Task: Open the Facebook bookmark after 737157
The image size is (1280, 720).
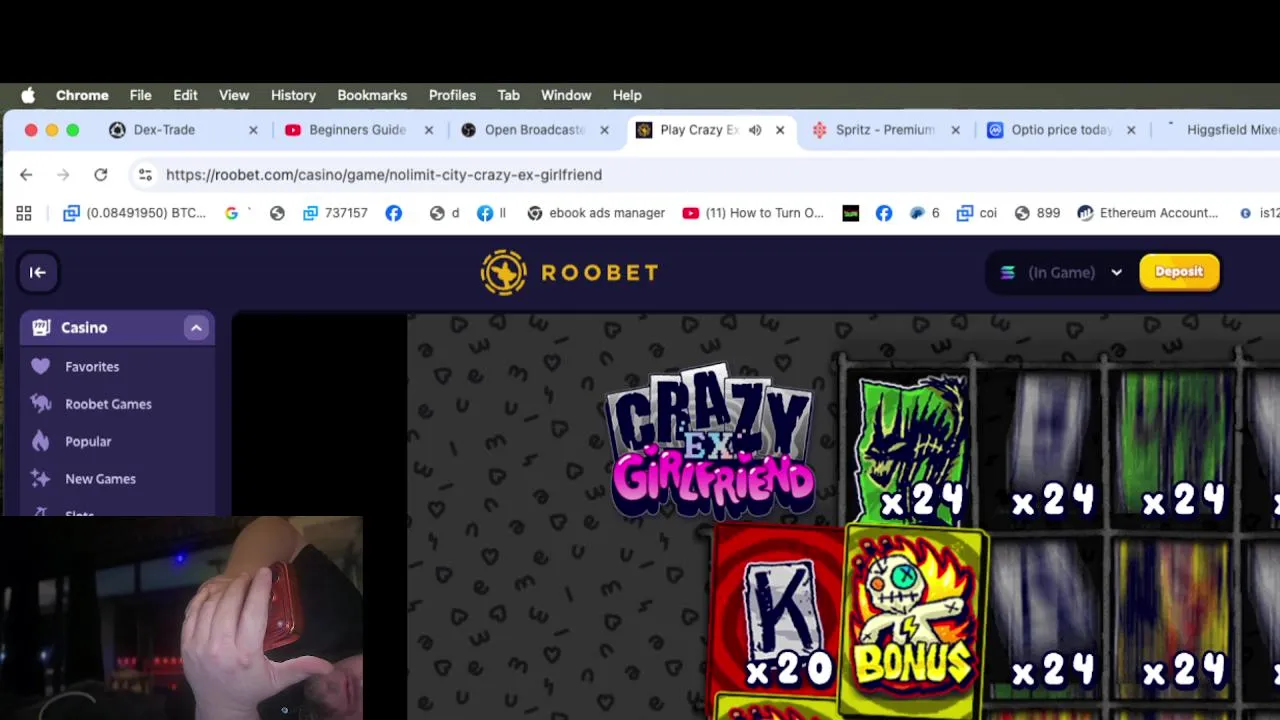Action: click(394, 213)
